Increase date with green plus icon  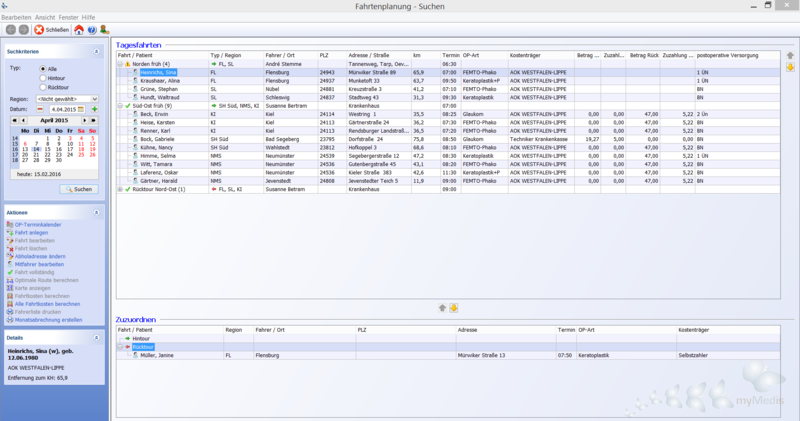click(x=94, y=109)
